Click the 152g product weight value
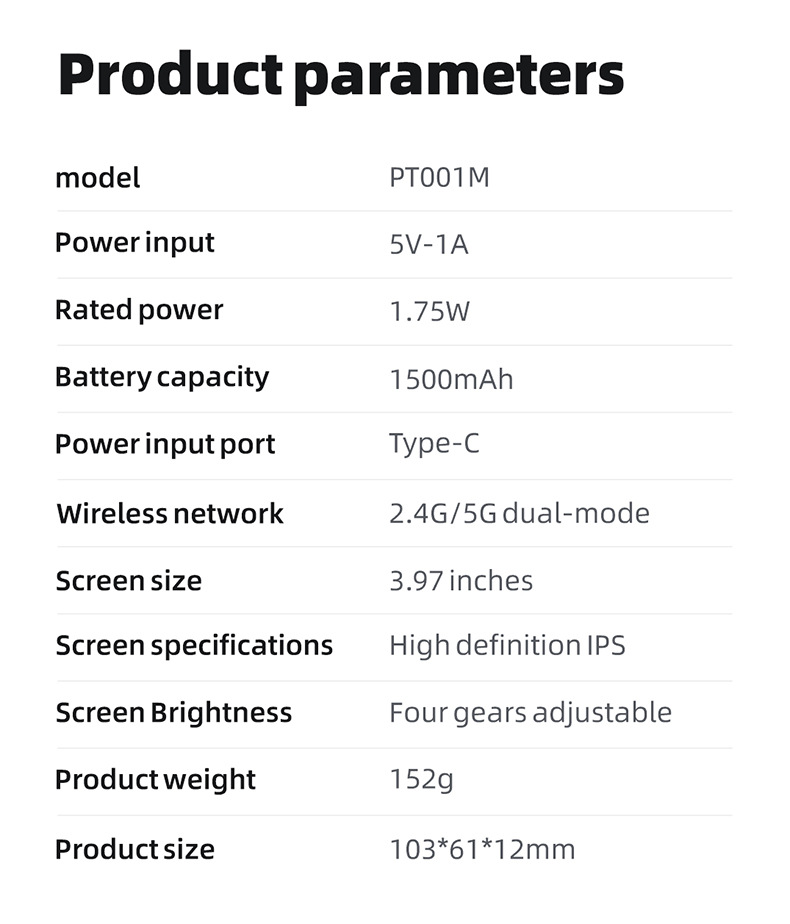The width and height of the screenshot is (790, 924). (421, 780)
